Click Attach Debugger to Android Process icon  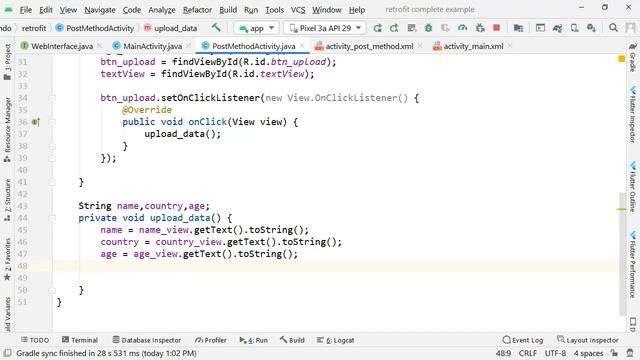(480, 28)
